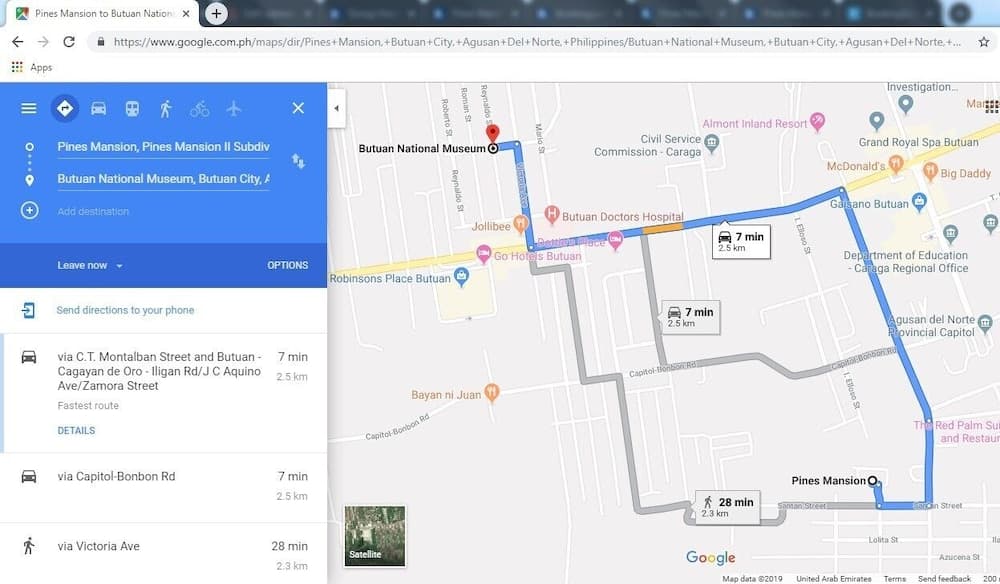Screen dimensions: 1000x584
Task: Select transit travel mode icon
Action: 132,108
